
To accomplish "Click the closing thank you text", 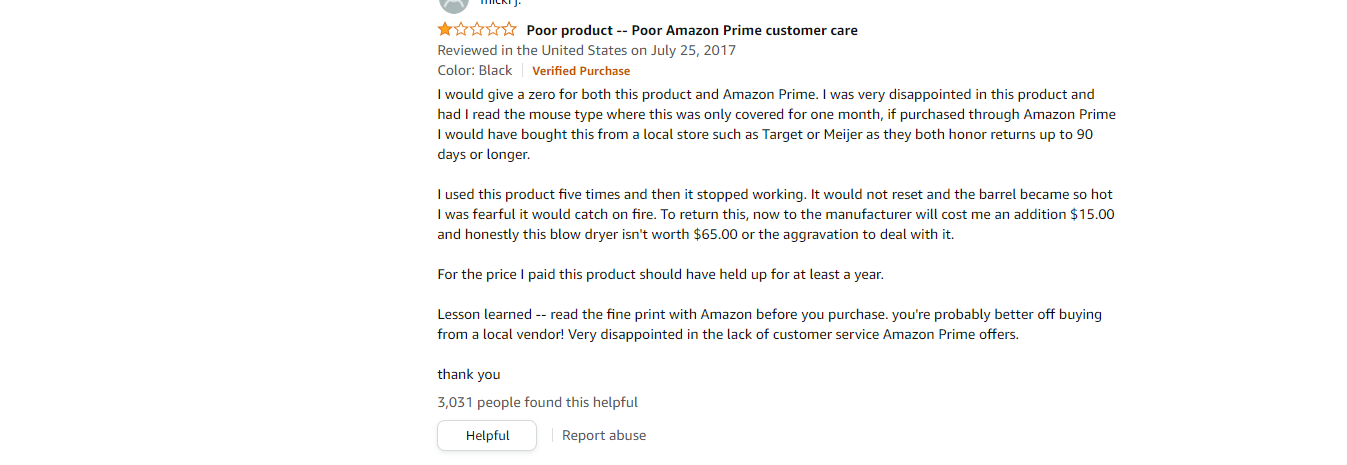I will [468, 374].
